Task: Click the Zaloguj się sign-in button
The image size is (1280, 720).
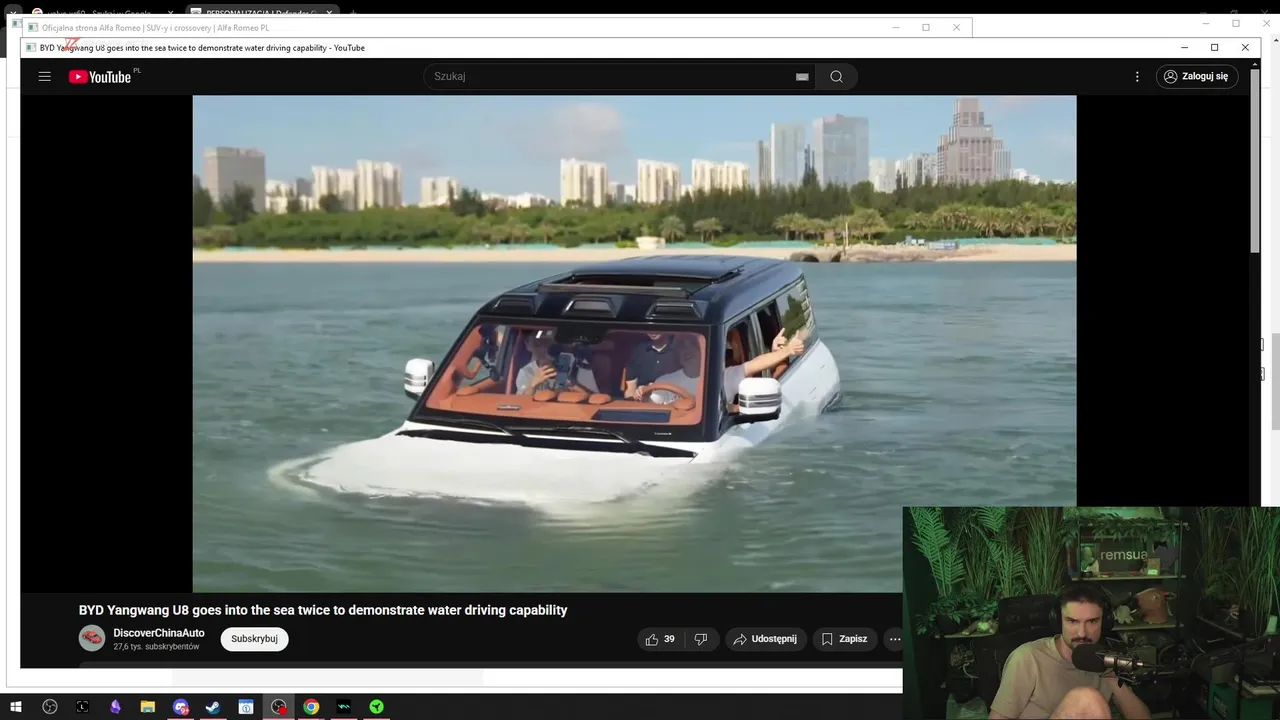Action: coord(1197,76)
